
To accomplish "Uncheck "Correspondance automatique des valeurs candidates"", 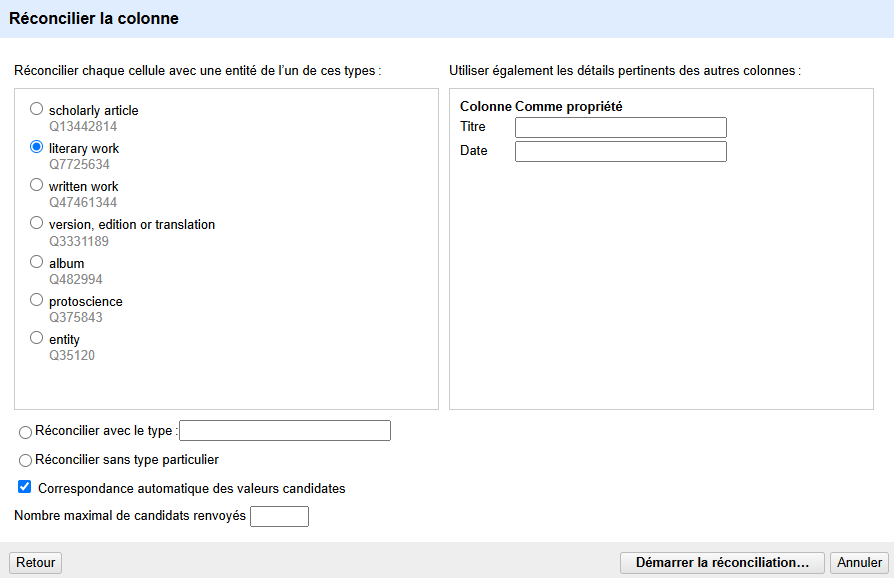I will (24, 487).
